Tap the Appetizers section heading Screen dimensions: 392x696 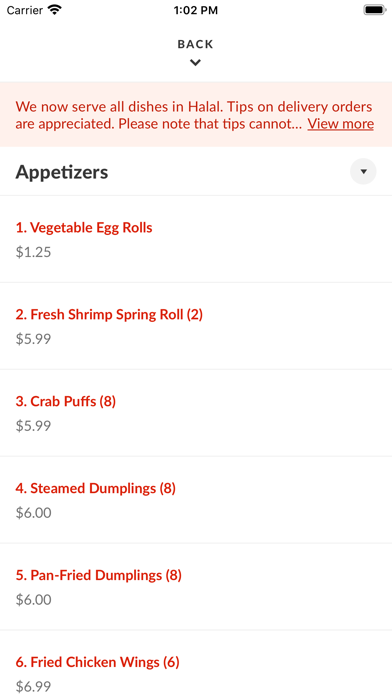point(62,172)
